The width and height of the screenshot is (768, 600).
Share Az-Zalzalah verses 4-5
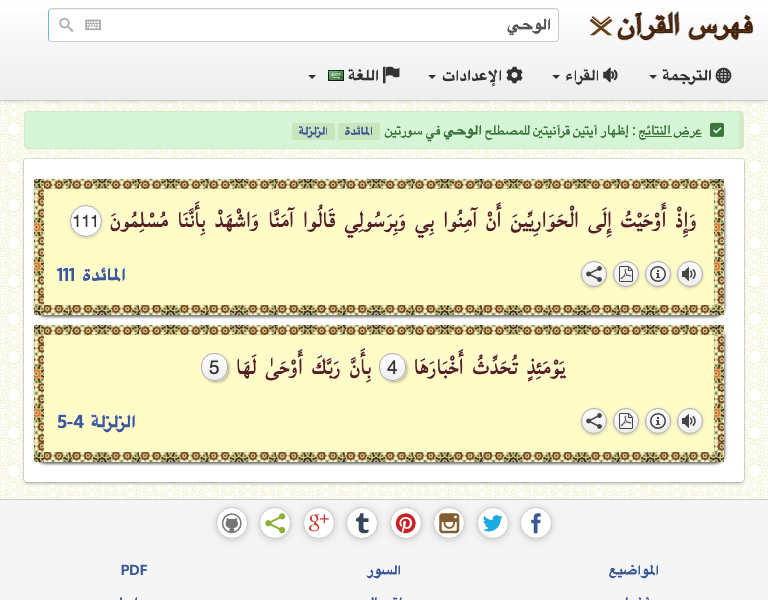[x=594, y=421]
